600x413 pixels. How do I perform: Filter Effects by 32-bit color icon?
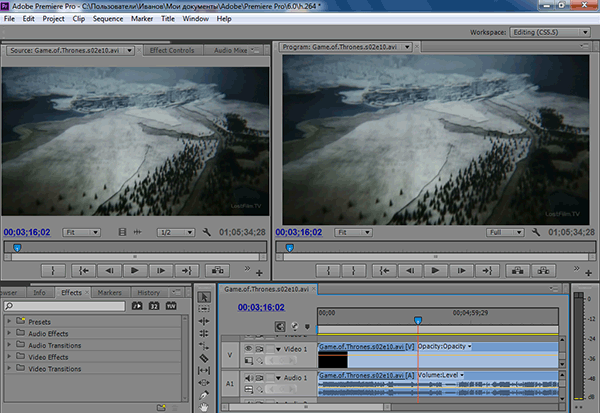pyautogui.click(x=154, y=306)
